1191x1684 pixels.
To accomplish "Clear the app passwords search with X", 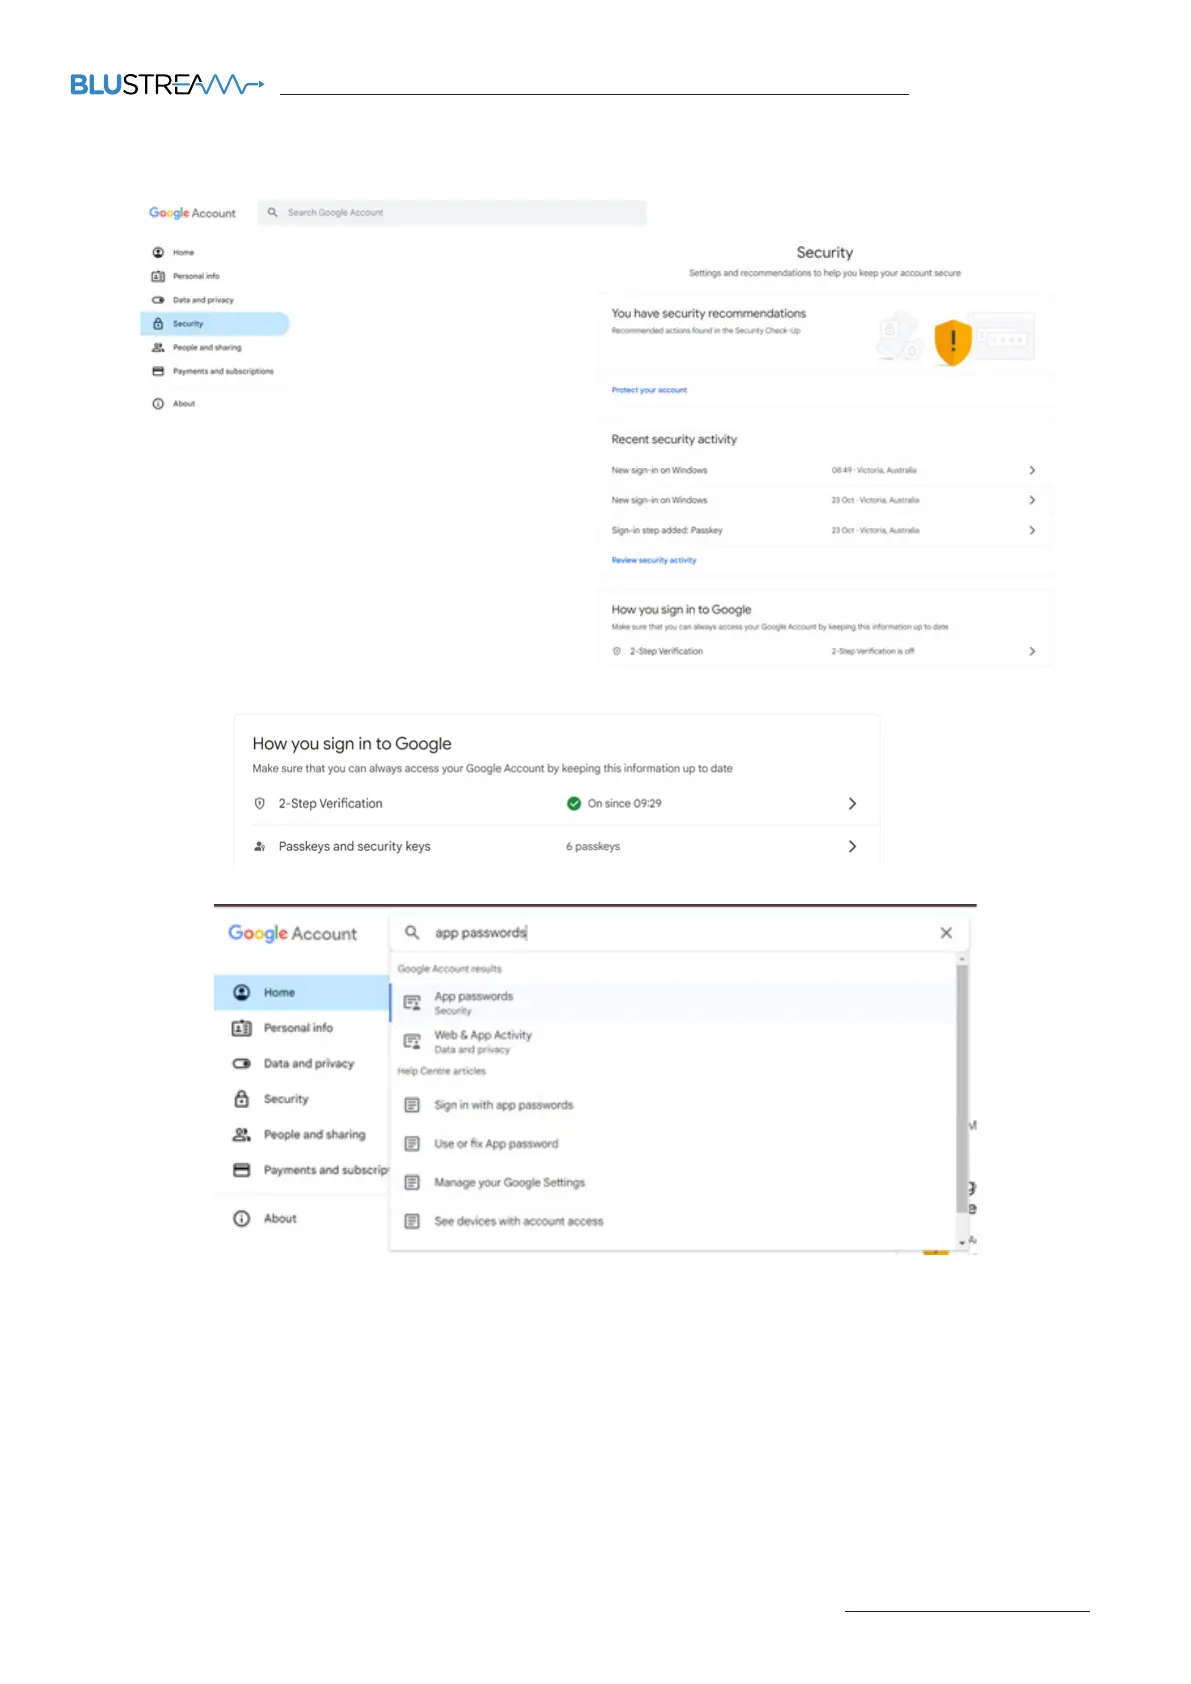I will point(946,933).
